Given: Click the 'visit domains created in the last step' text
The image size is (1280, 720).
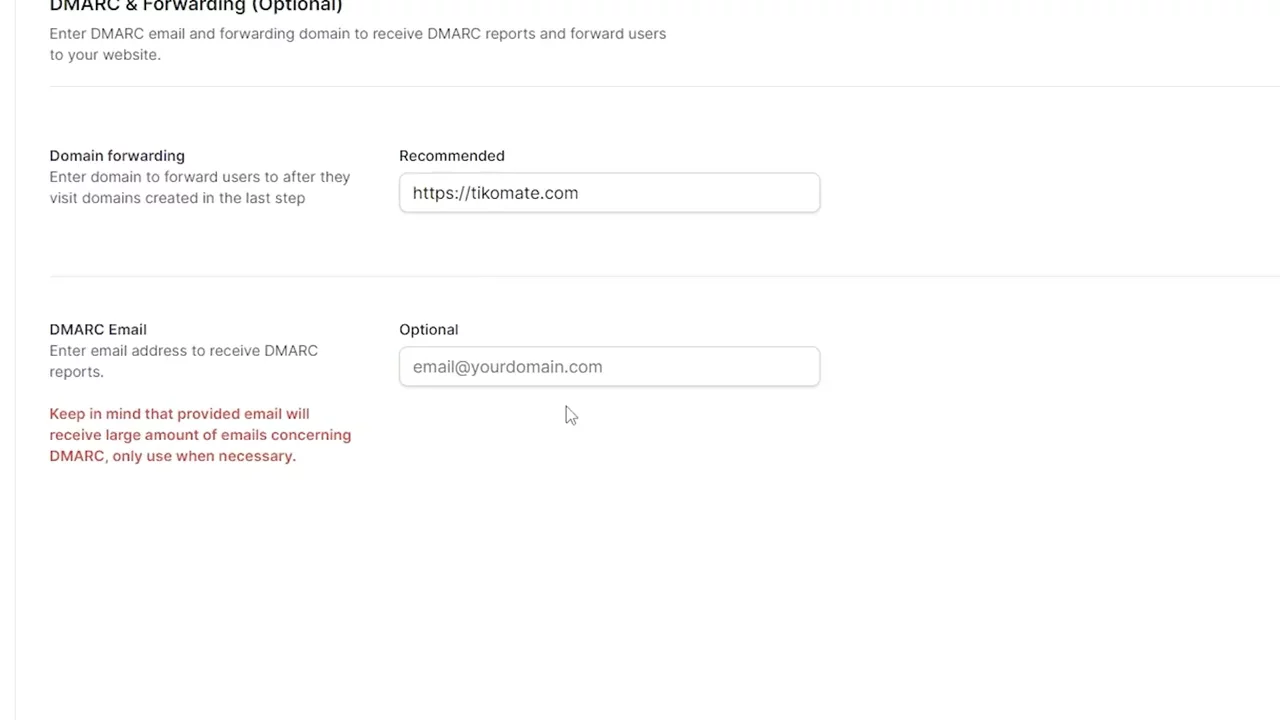Looking at the screenshot, I should click(177, 198).
